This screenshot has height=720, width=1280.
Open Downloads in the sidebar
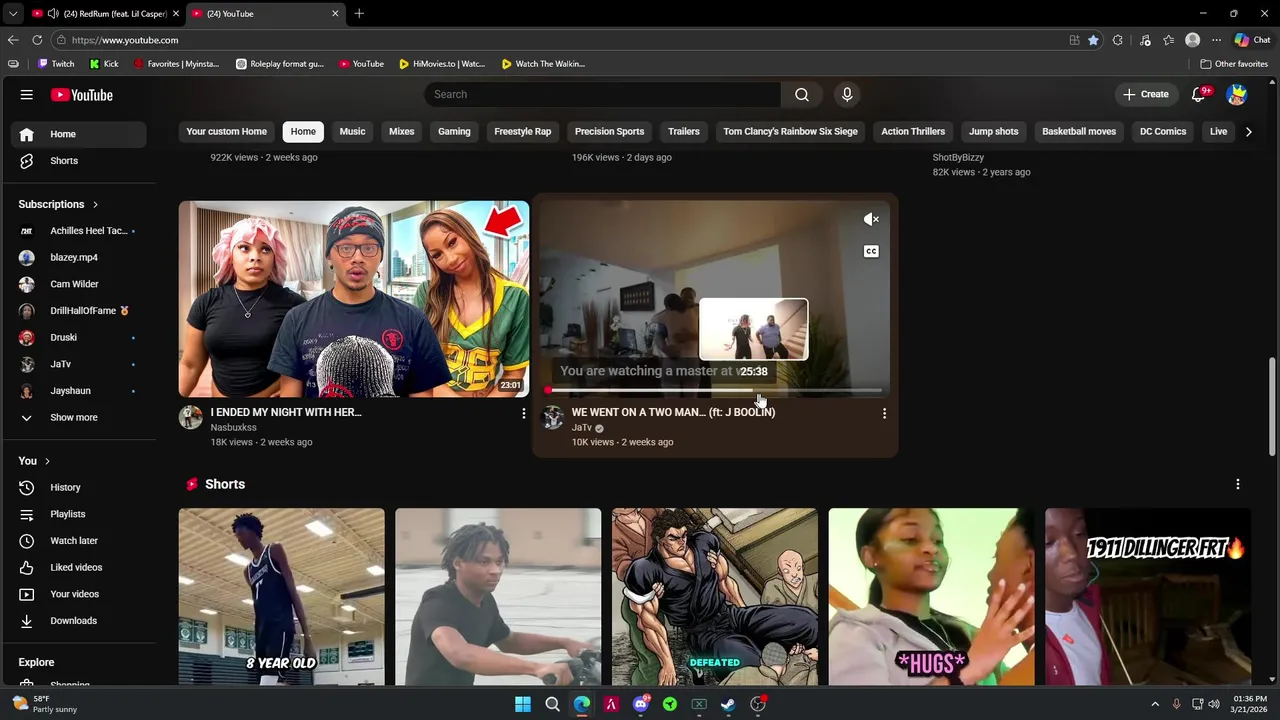point(80,621)
